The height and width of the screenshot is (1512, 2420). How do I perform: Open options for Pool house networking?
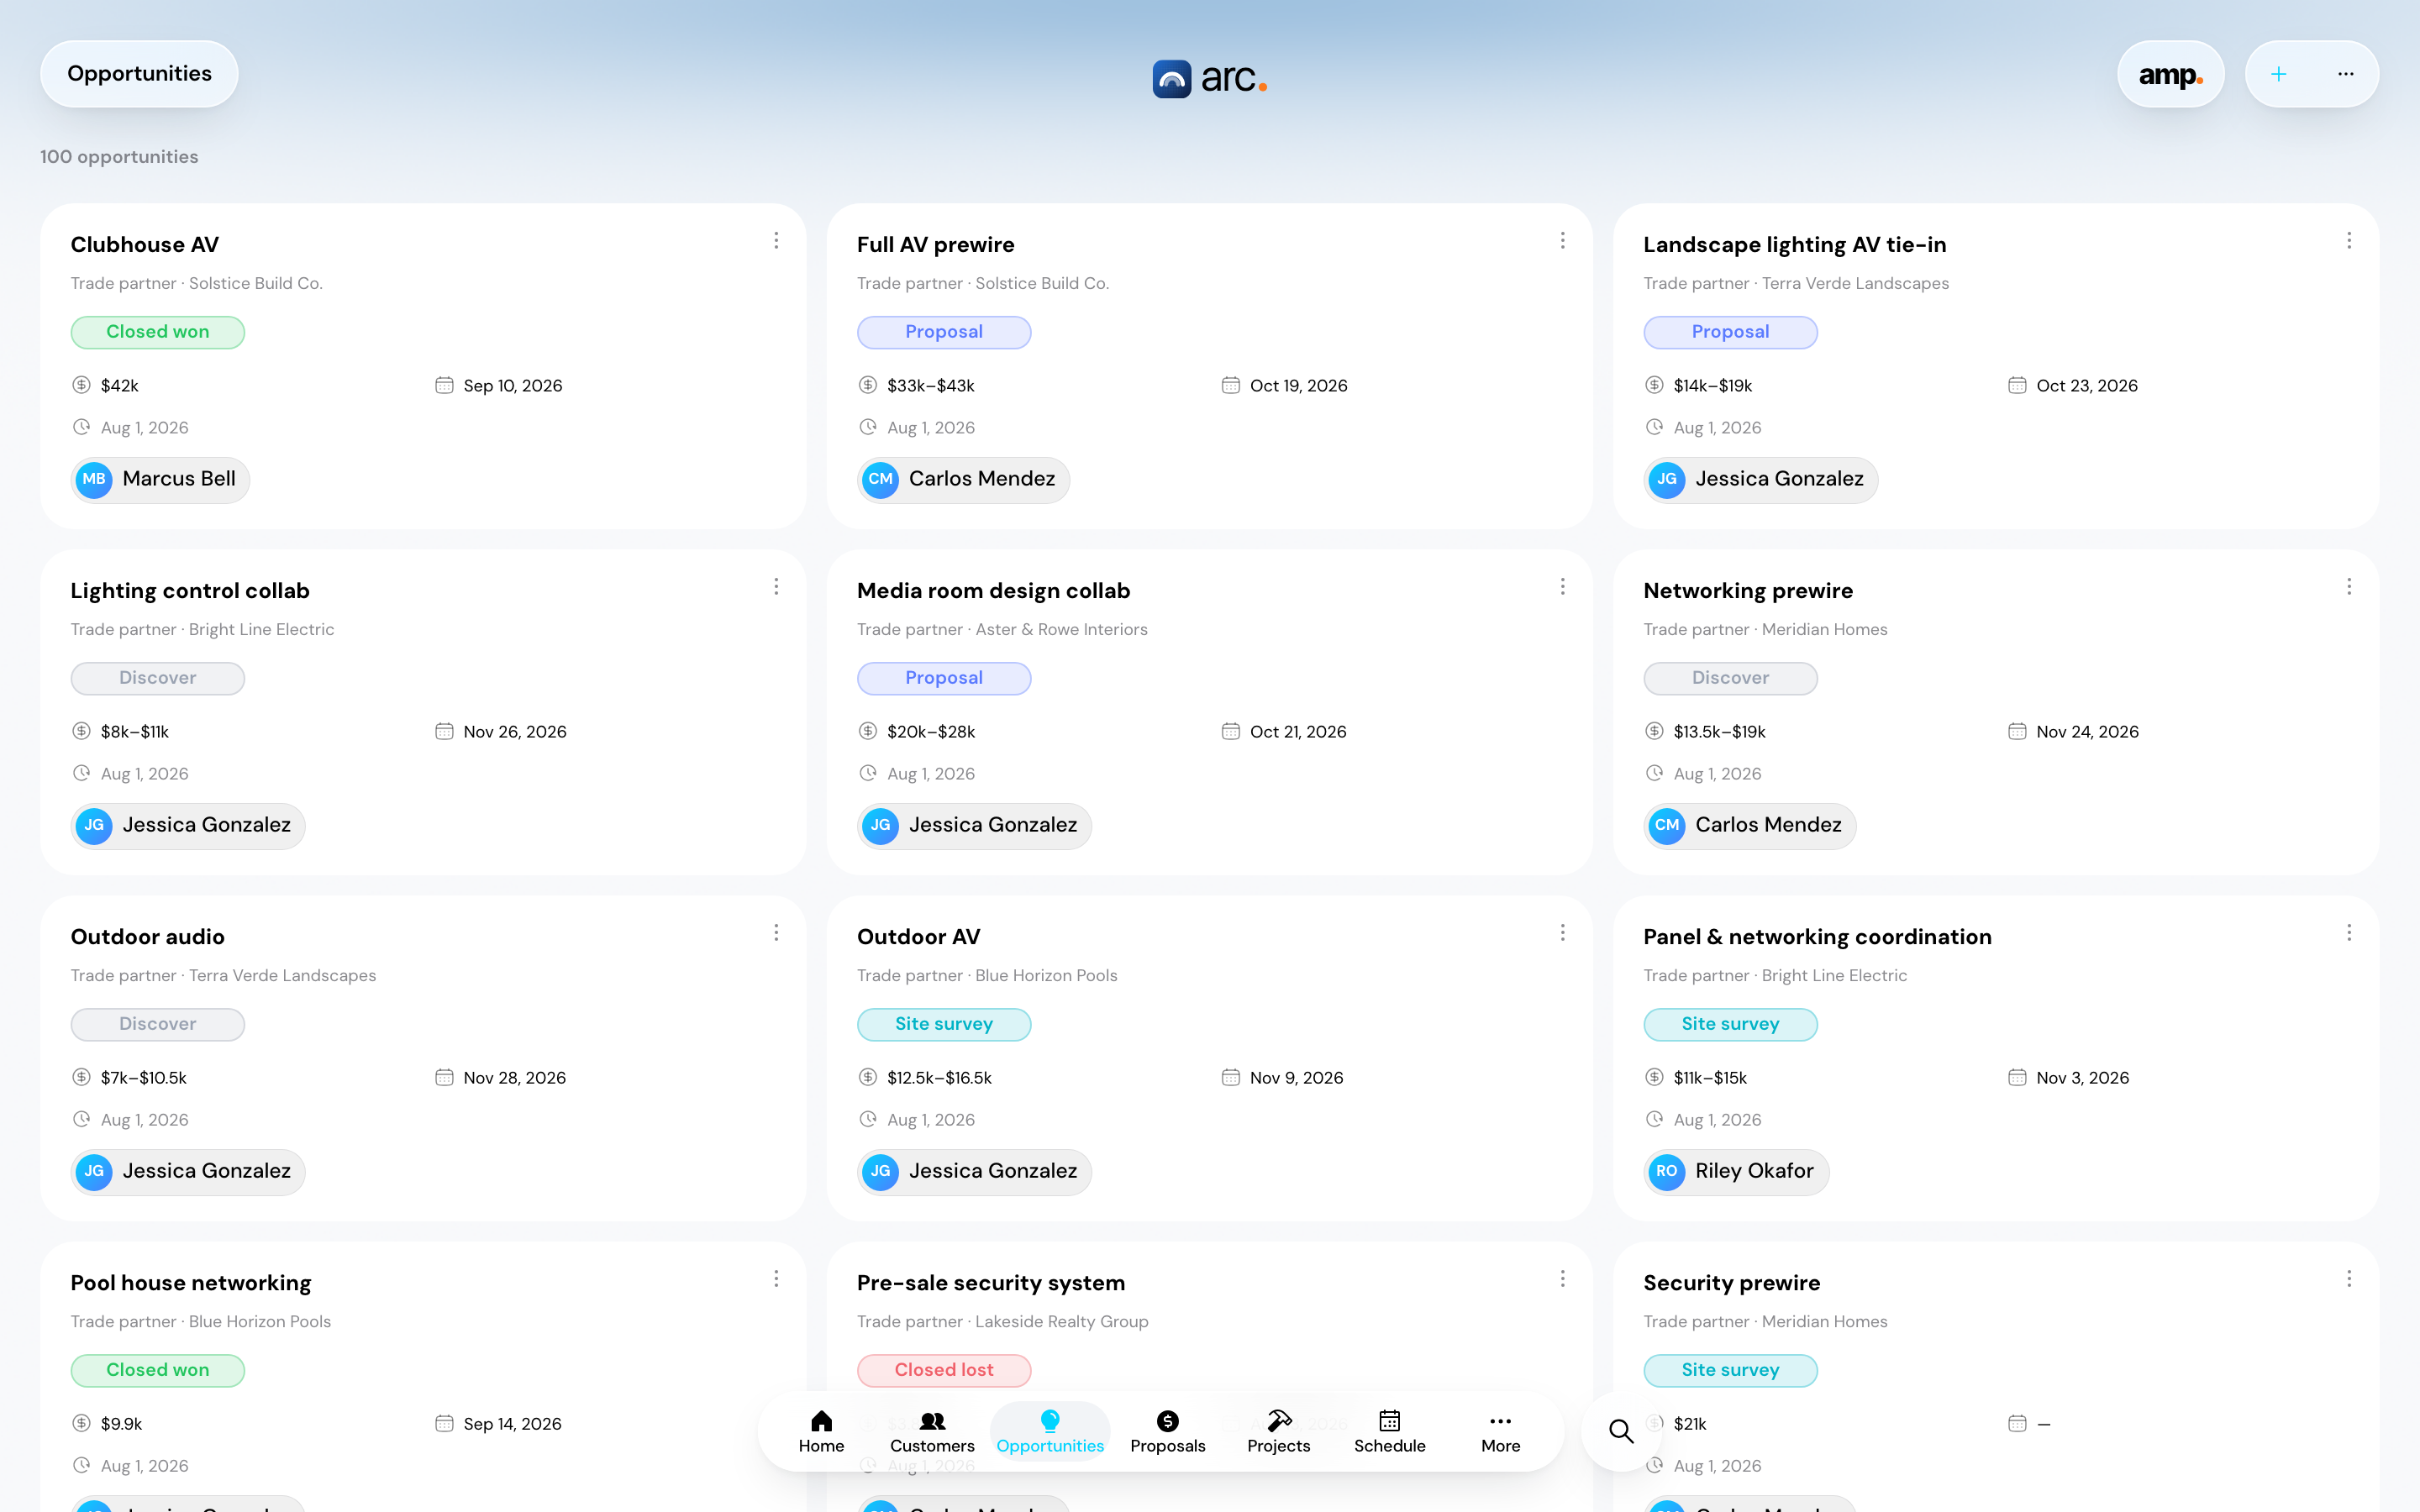tap(776, 1279)
